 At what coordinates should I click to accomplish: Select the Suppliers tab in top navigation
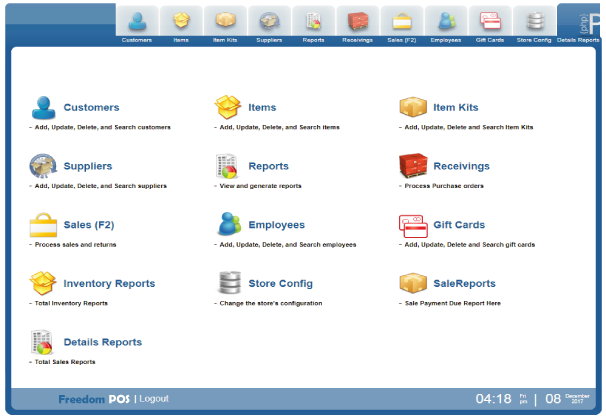(x=269, y=24)
